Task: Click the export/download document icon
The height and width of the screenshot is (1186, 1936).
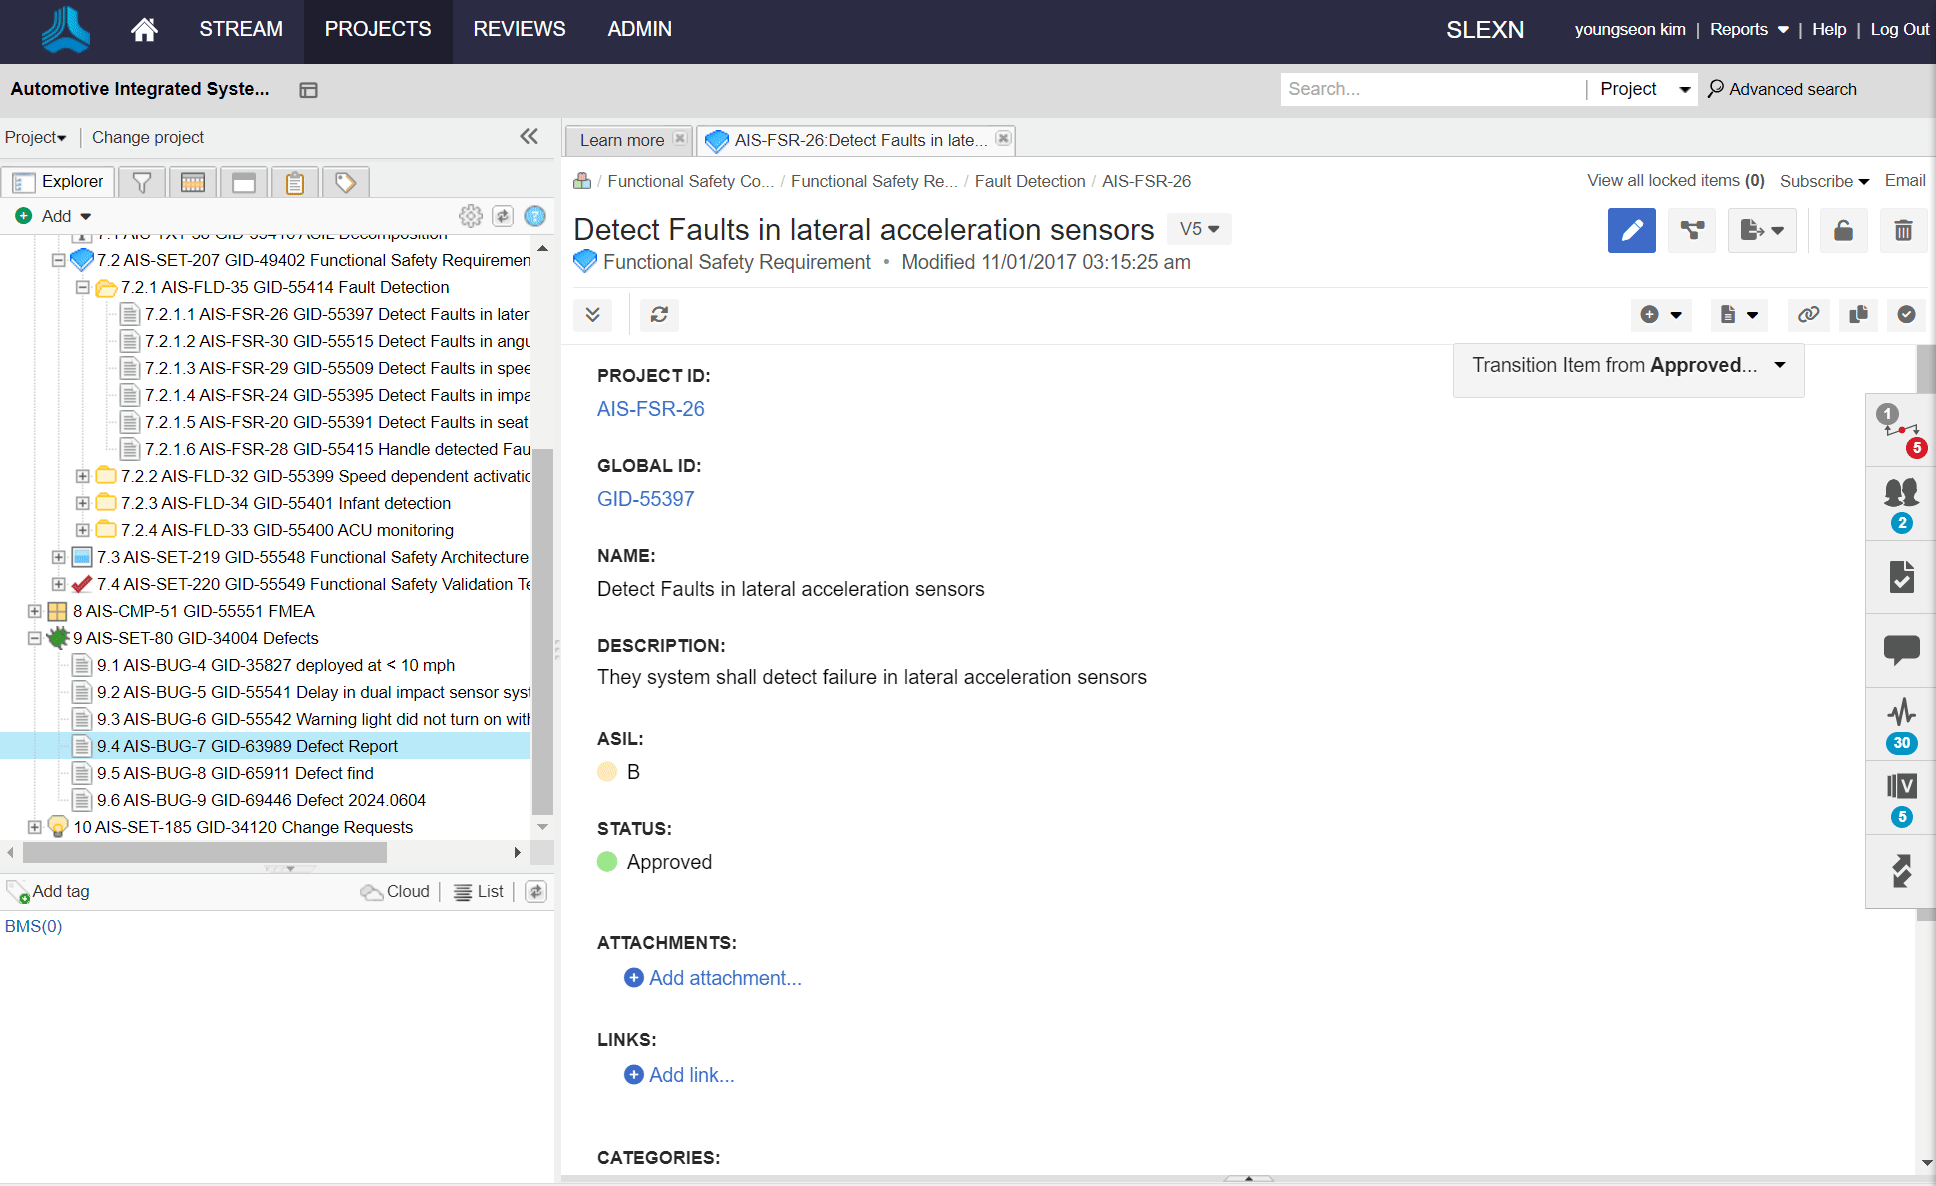Action: pyautogui.click(x=1760, y=228)
